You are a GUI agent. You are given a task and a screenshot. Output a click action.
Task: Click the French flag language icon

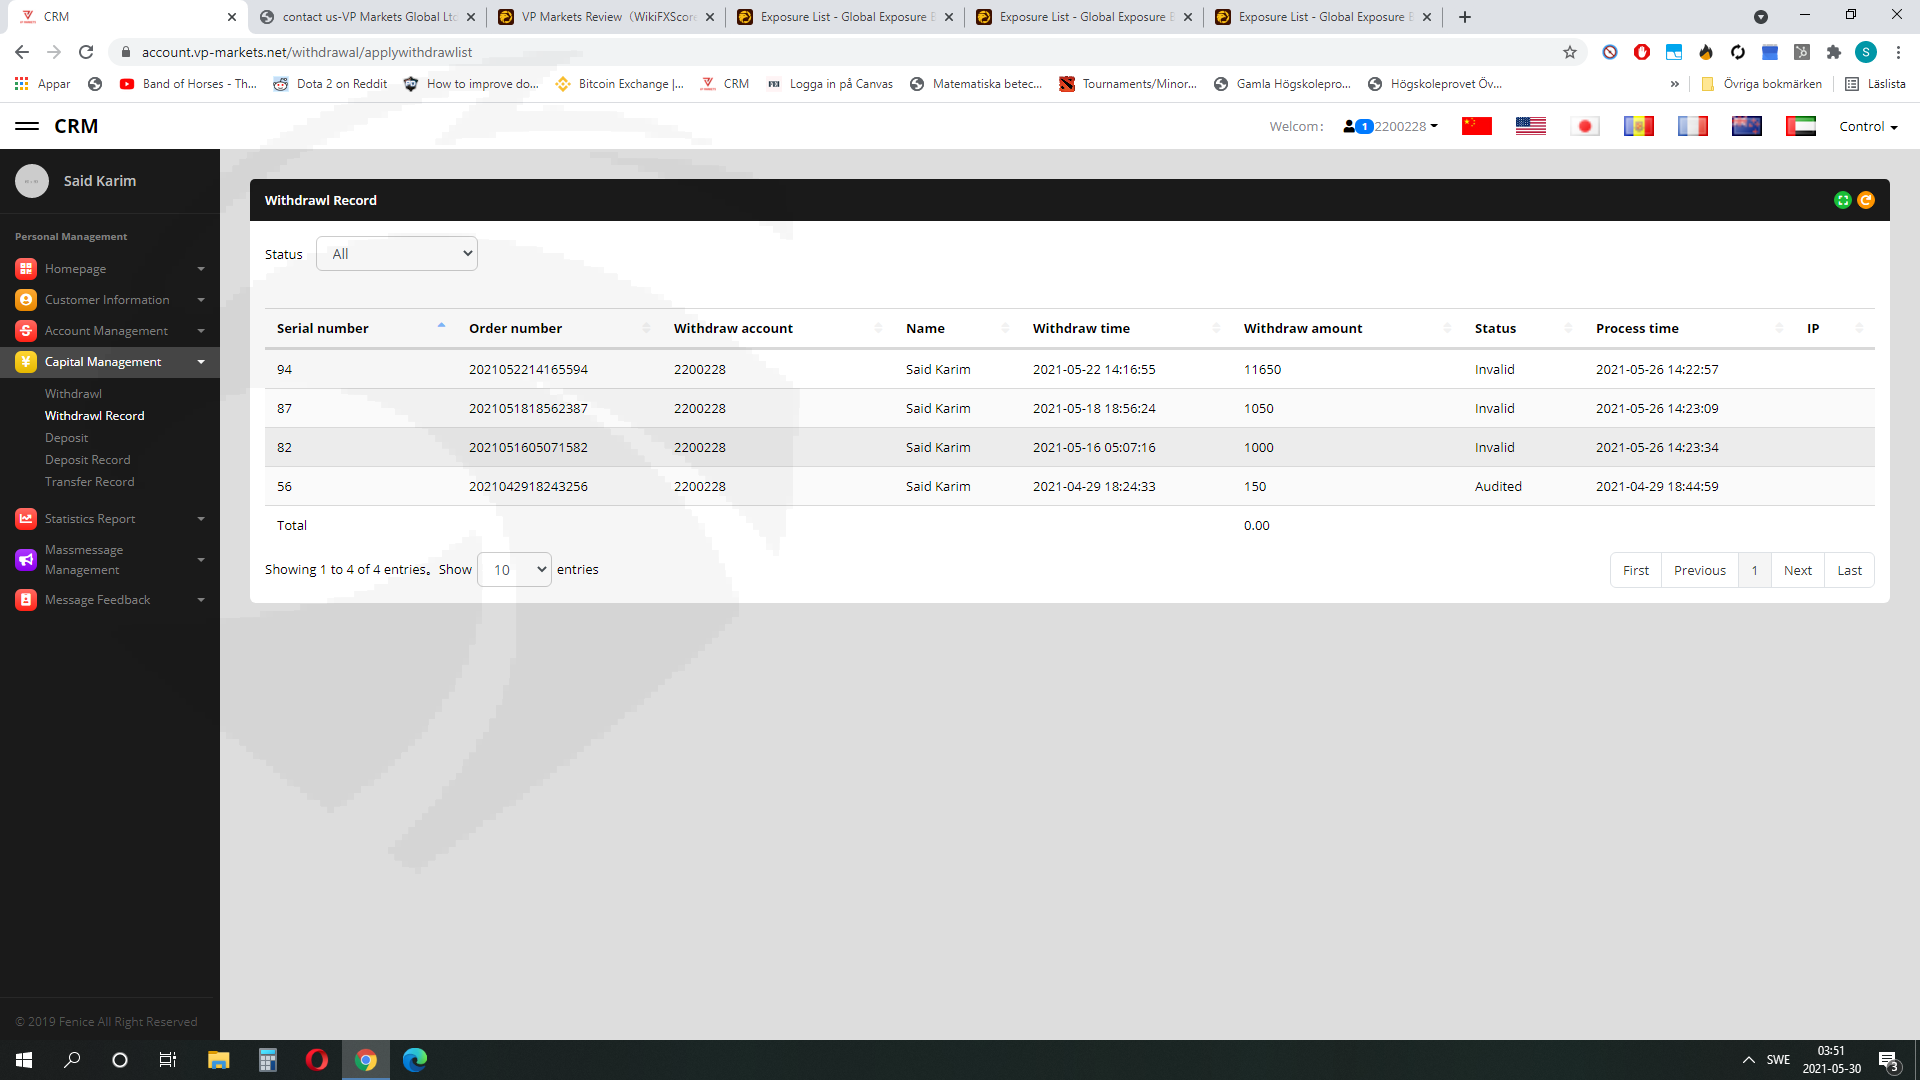click(x=1692, y=126)
